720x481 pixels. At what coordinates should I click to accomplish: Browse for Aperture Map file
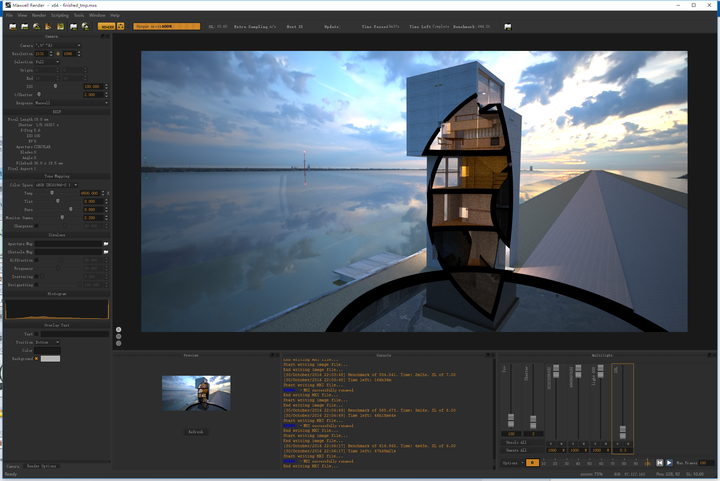pyautogui.click(x=106, y=244)
